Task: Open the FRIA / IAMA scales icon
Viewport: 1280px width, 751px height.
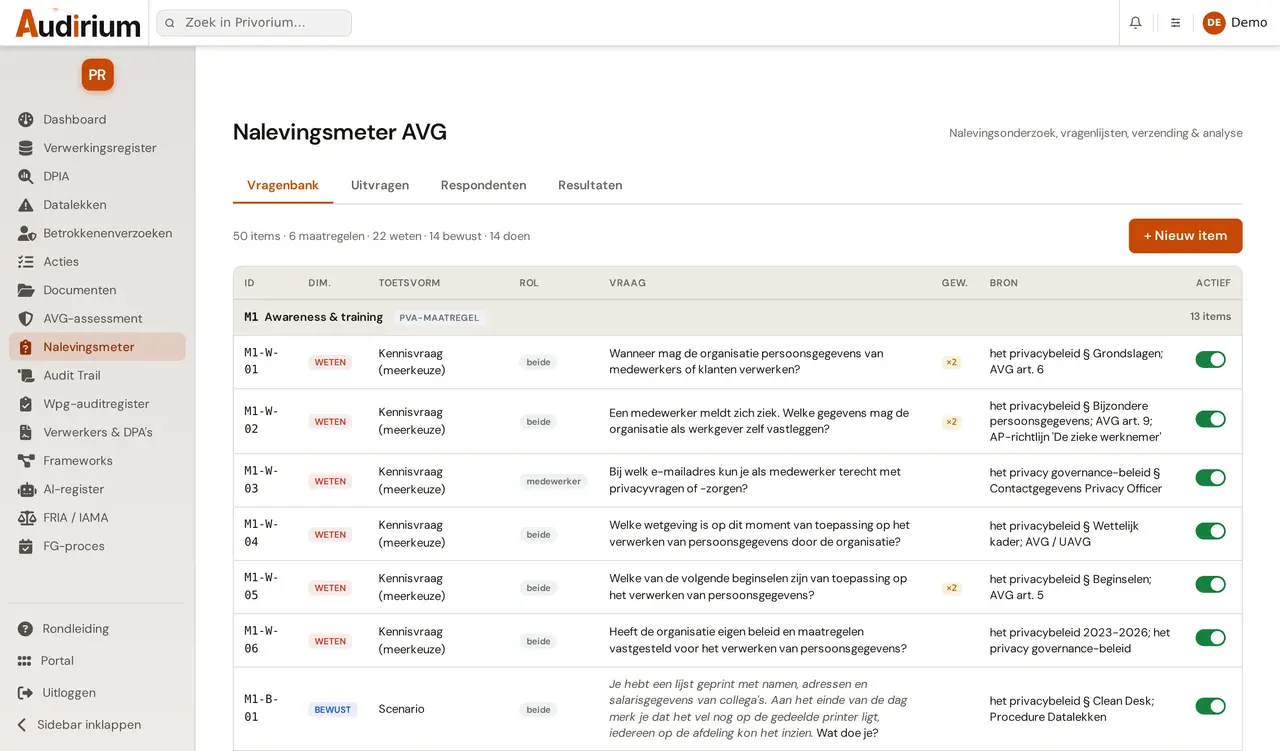Action: [x=26, y=518]
